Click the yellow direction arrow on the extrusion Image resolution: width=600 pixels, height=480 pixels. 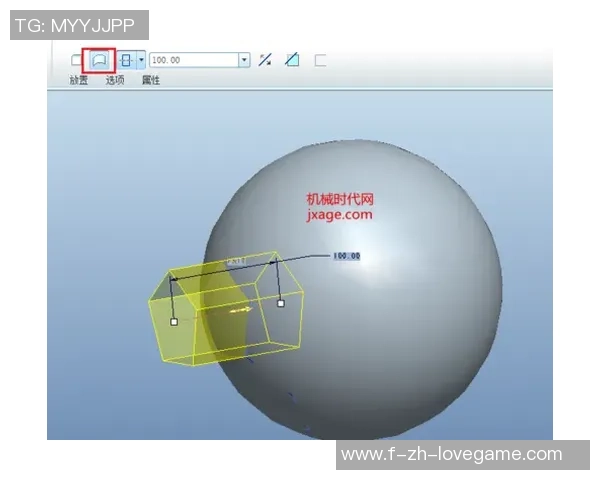[x=240, y=311]
